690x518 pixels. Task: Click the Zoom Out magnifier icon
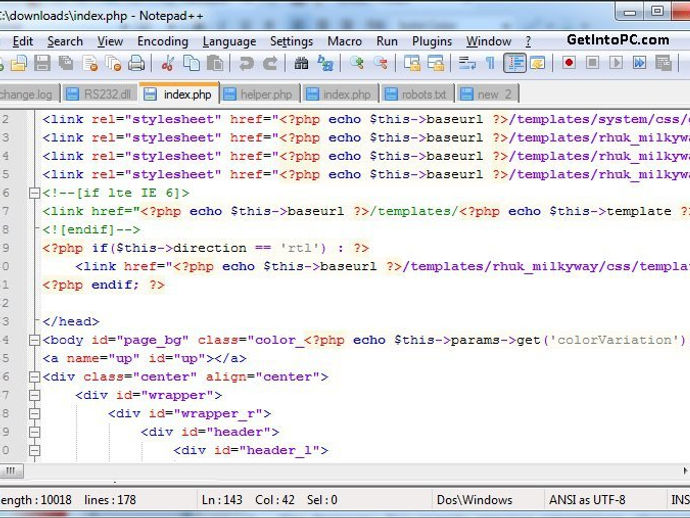(380, 63)
